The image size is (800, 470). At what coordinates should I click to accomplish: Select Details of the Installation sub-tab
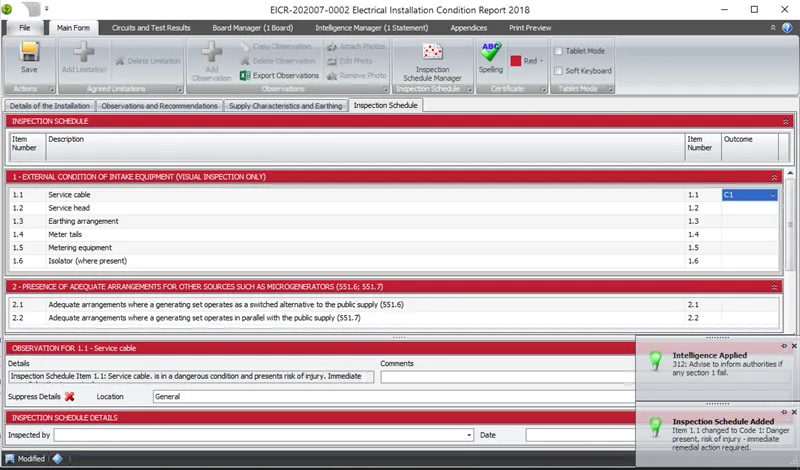point(50,106)
